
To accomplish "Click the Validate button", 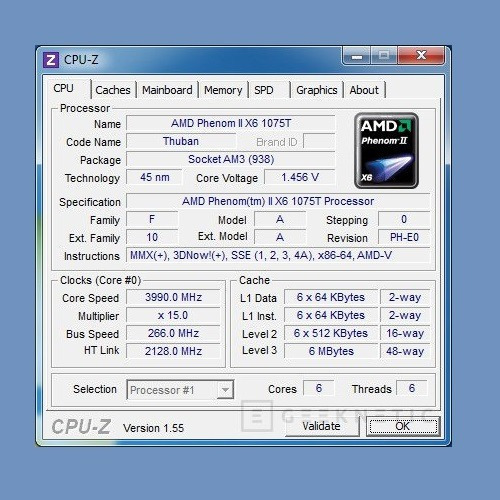I will (322, 426).
